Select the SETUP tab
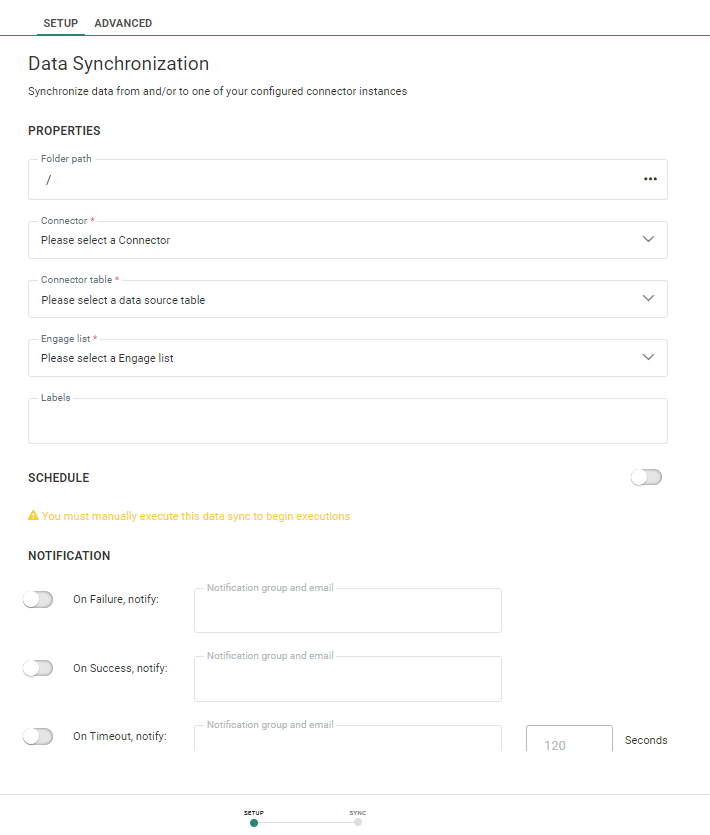 tap(63, 22)
